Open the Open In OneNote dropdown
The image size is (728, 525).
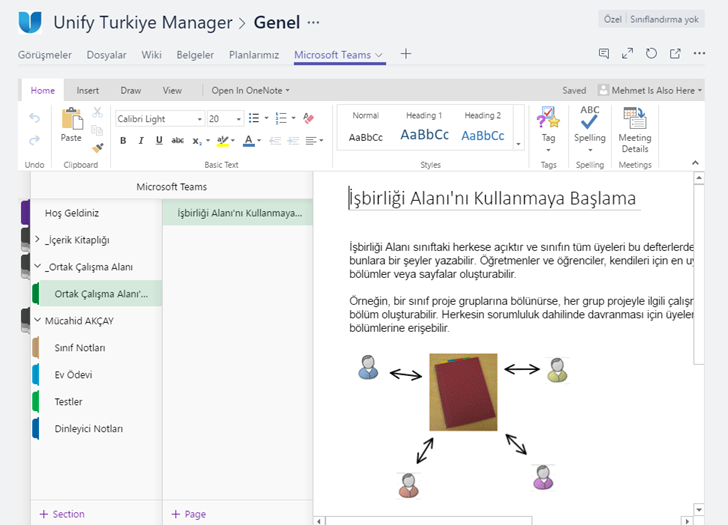[x=250, y=91]
